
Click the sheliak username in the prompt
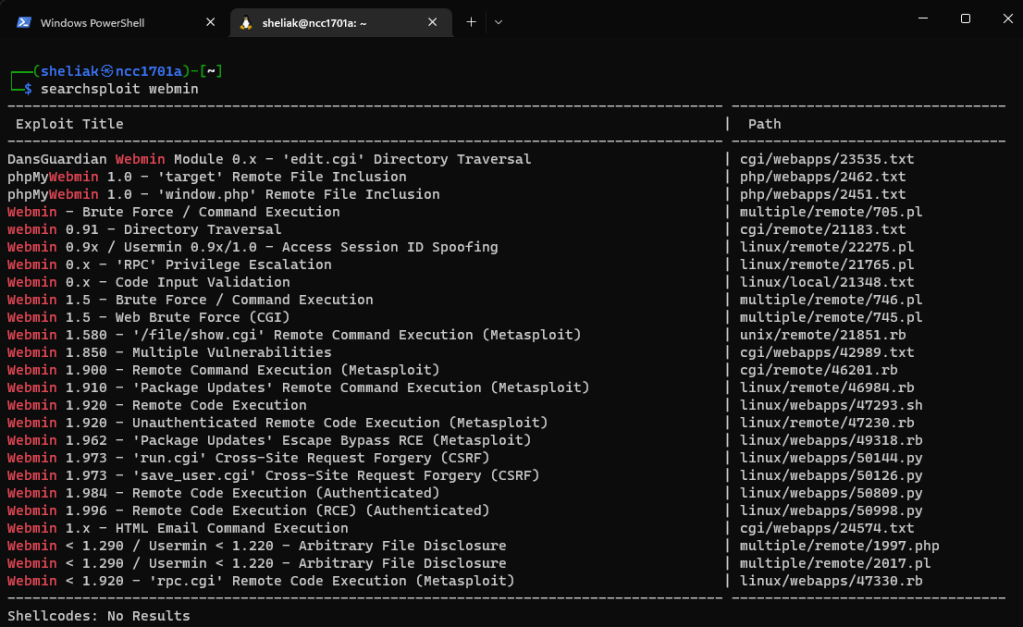(69, 71)
